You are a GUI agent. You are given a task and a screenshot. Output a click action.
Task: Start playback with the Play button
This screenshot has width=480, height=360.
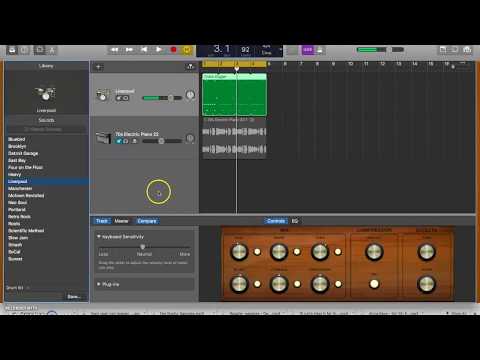(x=159, y=50)
